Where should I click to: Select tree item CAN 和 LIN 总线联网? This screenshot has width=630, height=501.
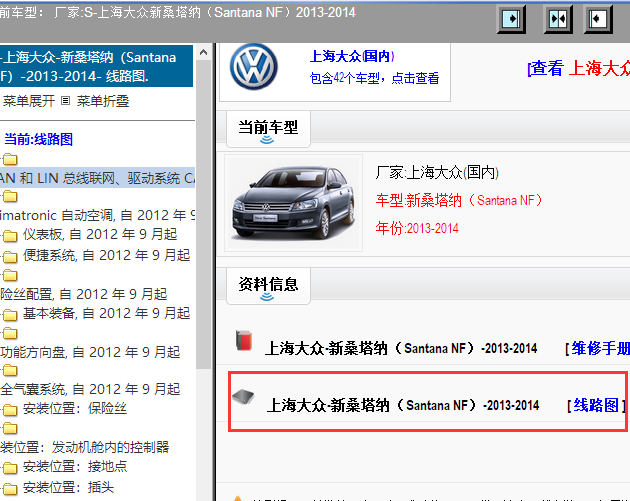point(97,178)
